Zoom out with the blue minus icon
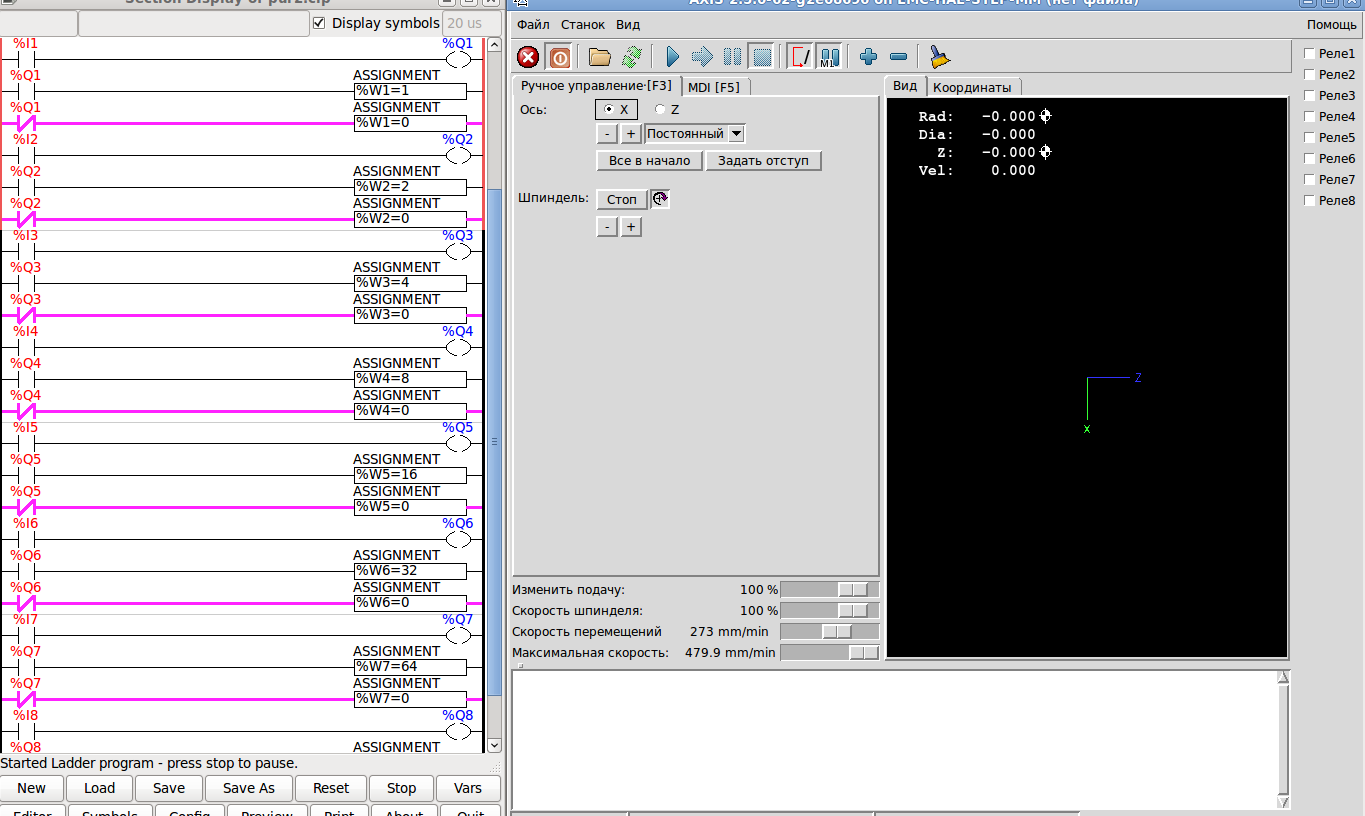1365x816 pixels. tap(898, 57)
